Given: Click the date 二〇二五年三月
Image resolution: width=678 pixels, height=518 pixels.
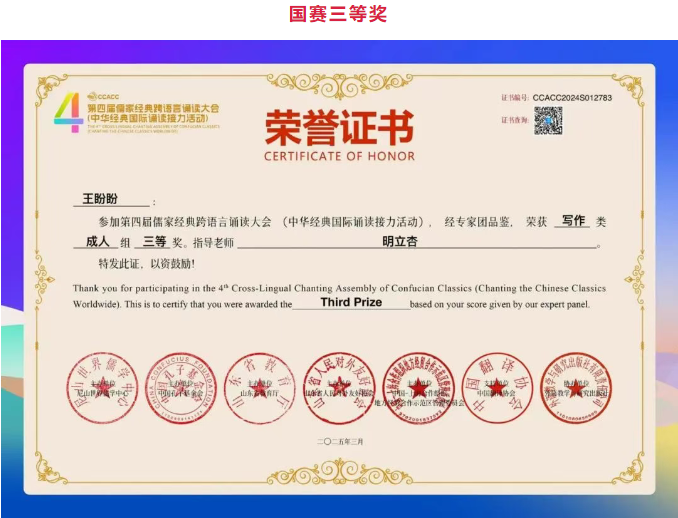Looking at the screenshot, I should [340, 441].
